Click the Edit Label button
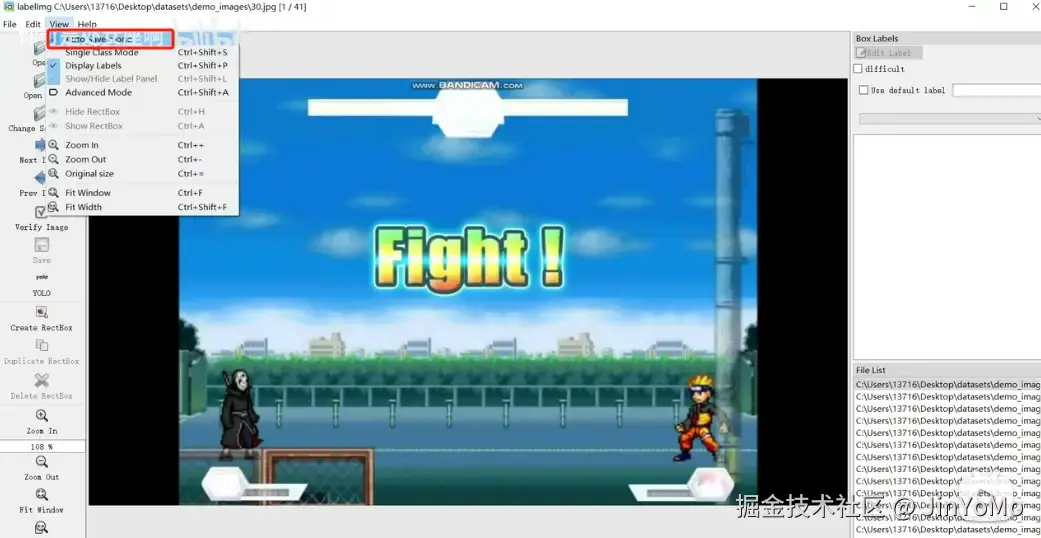This screenshot has height=538, width=1041. pyautogui.click(x=888, y=52)
